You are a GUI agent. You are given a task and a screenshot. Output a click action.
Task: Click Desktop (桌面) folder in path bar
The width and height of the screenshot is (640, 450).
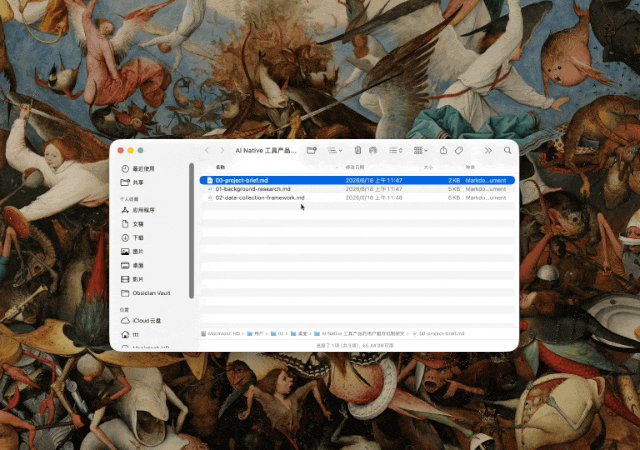(x=299, y=334)
